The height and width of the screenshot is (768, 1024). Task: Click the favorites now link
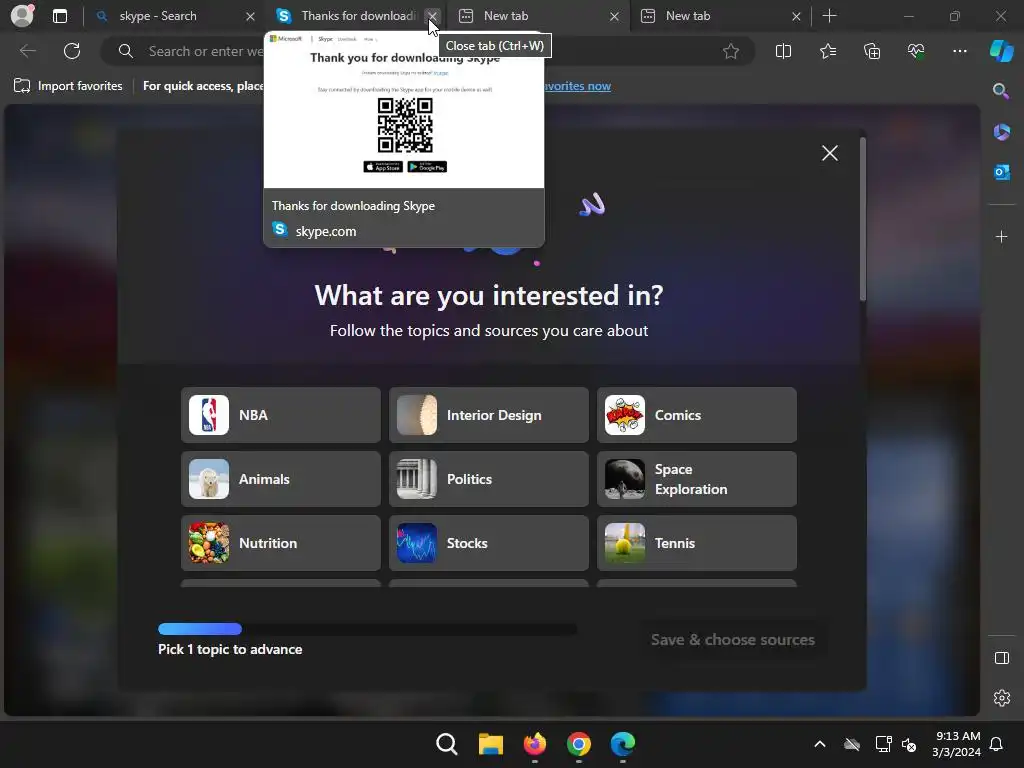click(578, 86)
